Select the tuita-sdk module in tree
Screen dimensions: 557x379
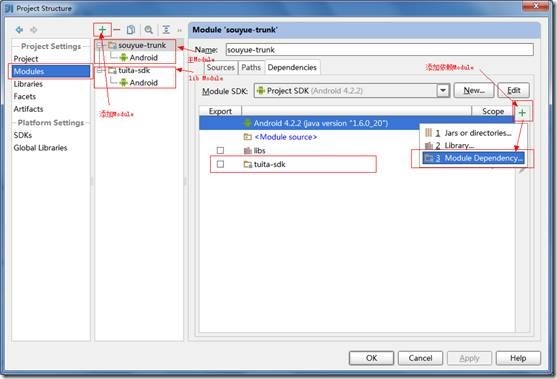[x=129, y=70]
